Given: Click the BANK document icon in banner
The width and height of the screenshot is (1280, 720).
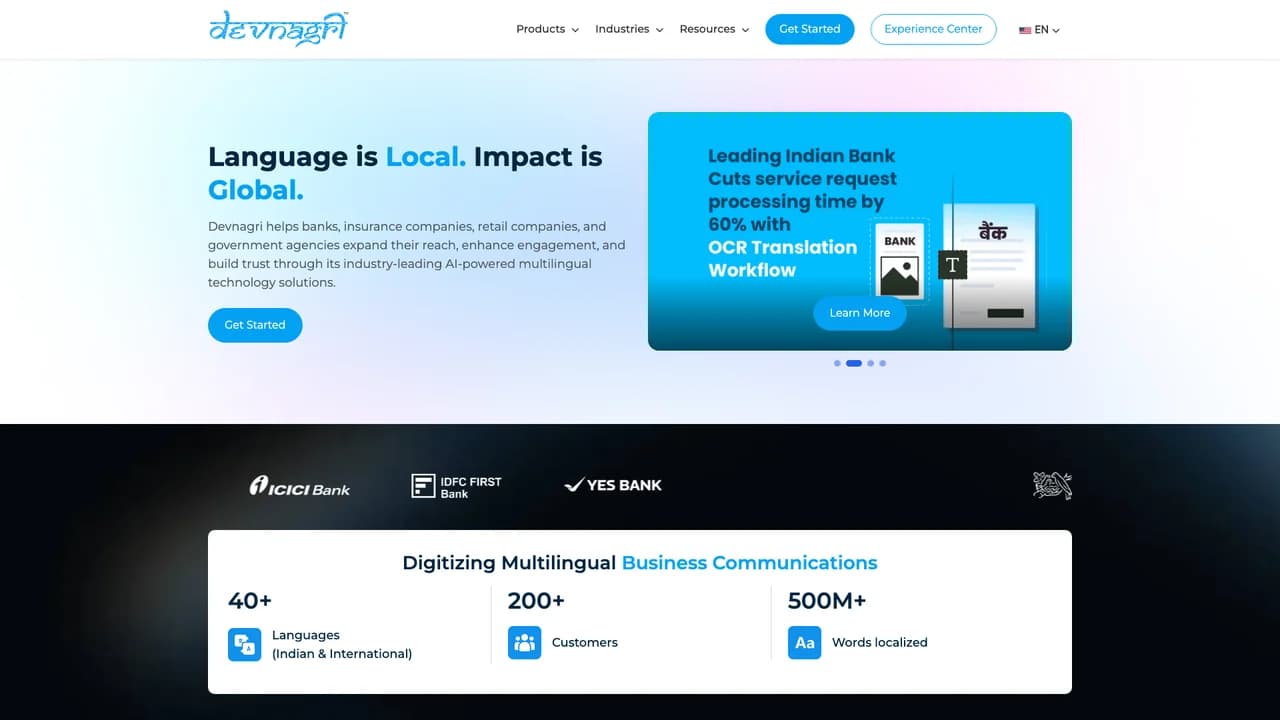Looking at the screenshot, I should point(900,260).
